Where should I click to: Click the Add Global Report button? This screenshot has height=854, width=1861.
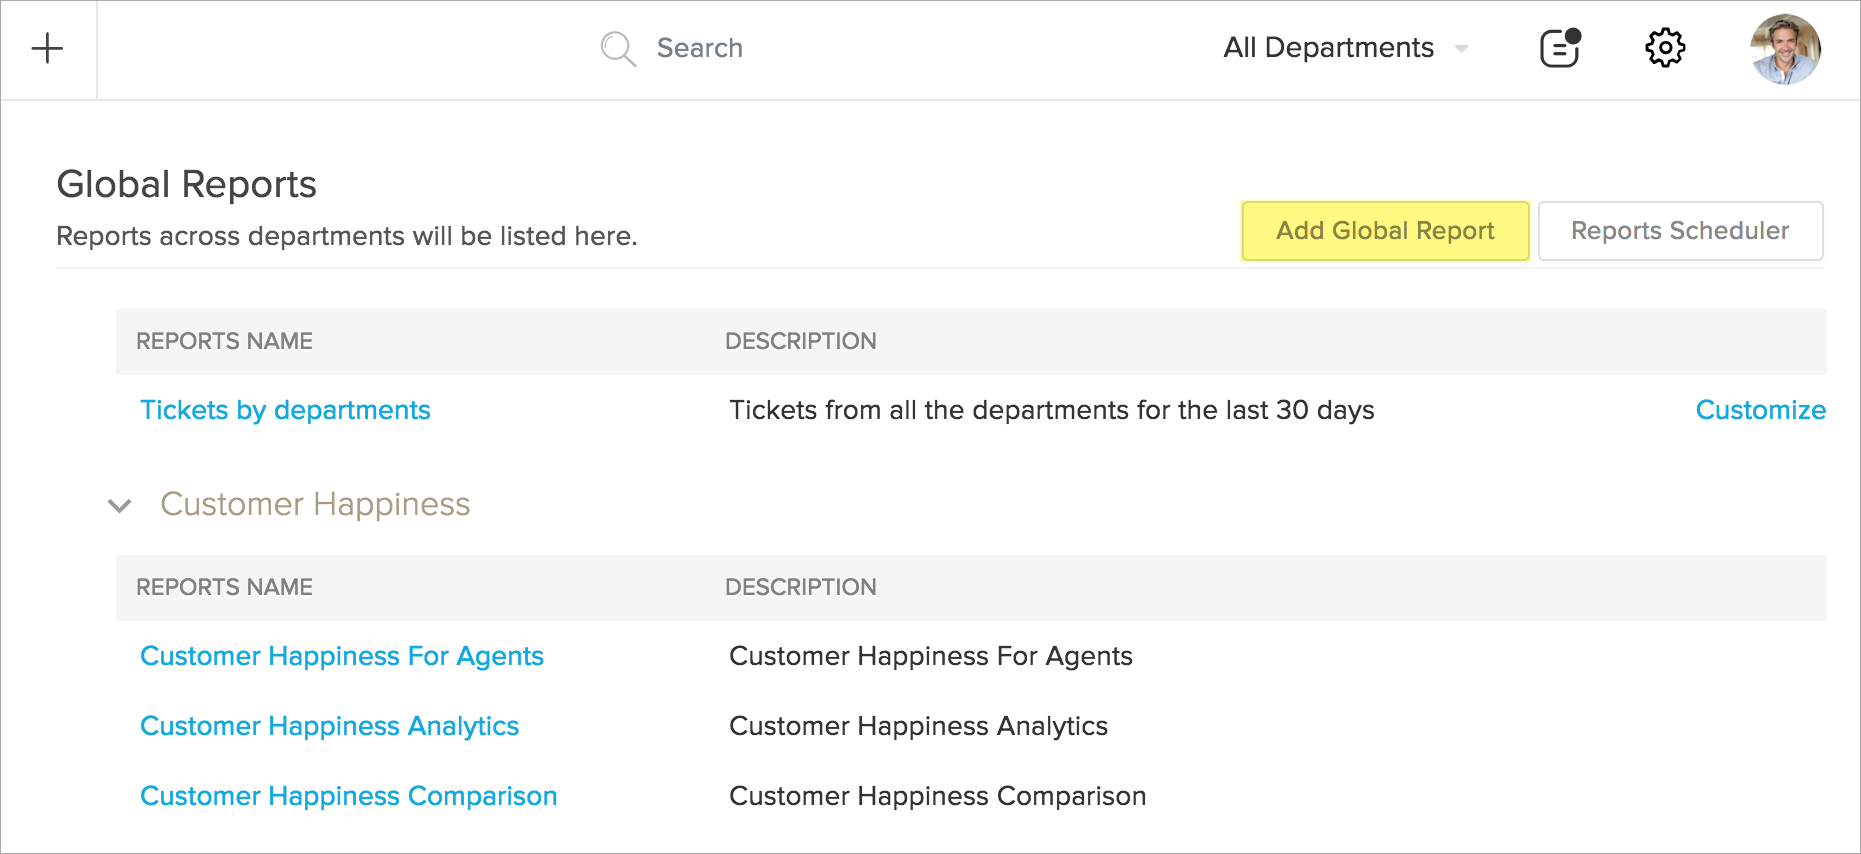(x=1385, y=231)
